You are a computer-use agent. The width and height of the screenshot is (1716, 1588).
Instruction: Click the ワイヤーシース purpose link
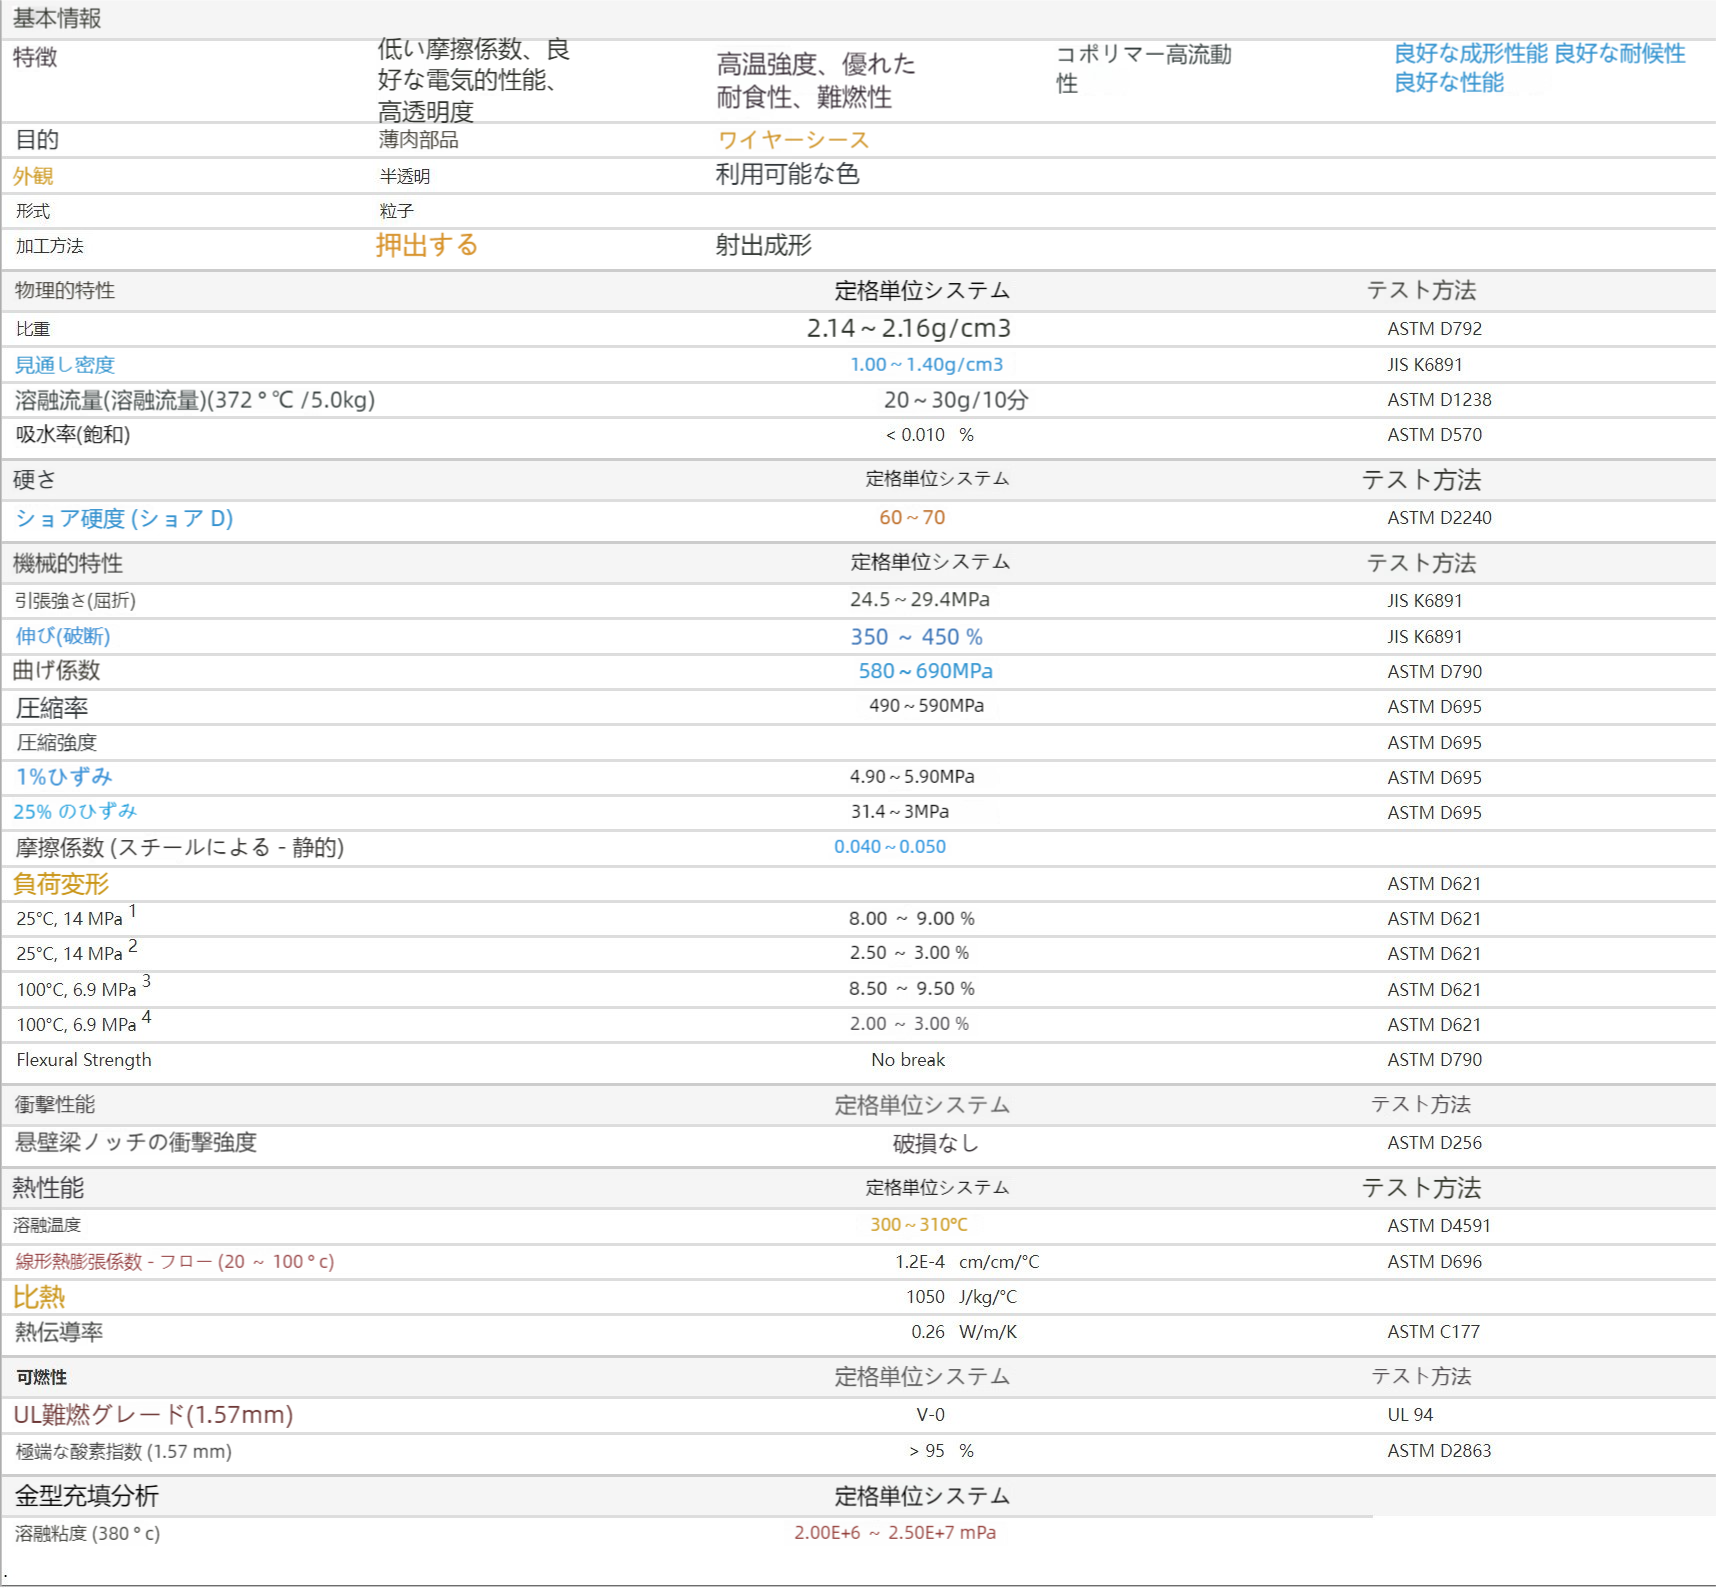[x=793, y=140]
